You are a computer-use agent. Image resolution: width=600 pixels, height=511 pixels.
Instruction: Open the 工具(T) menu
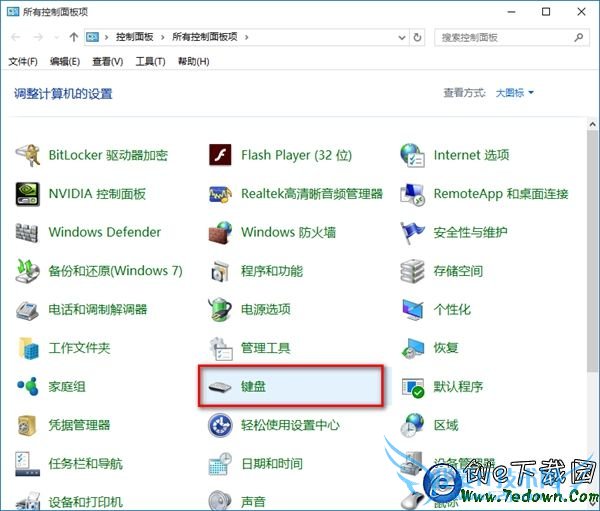pyautogui.click(x=150, y=61)
